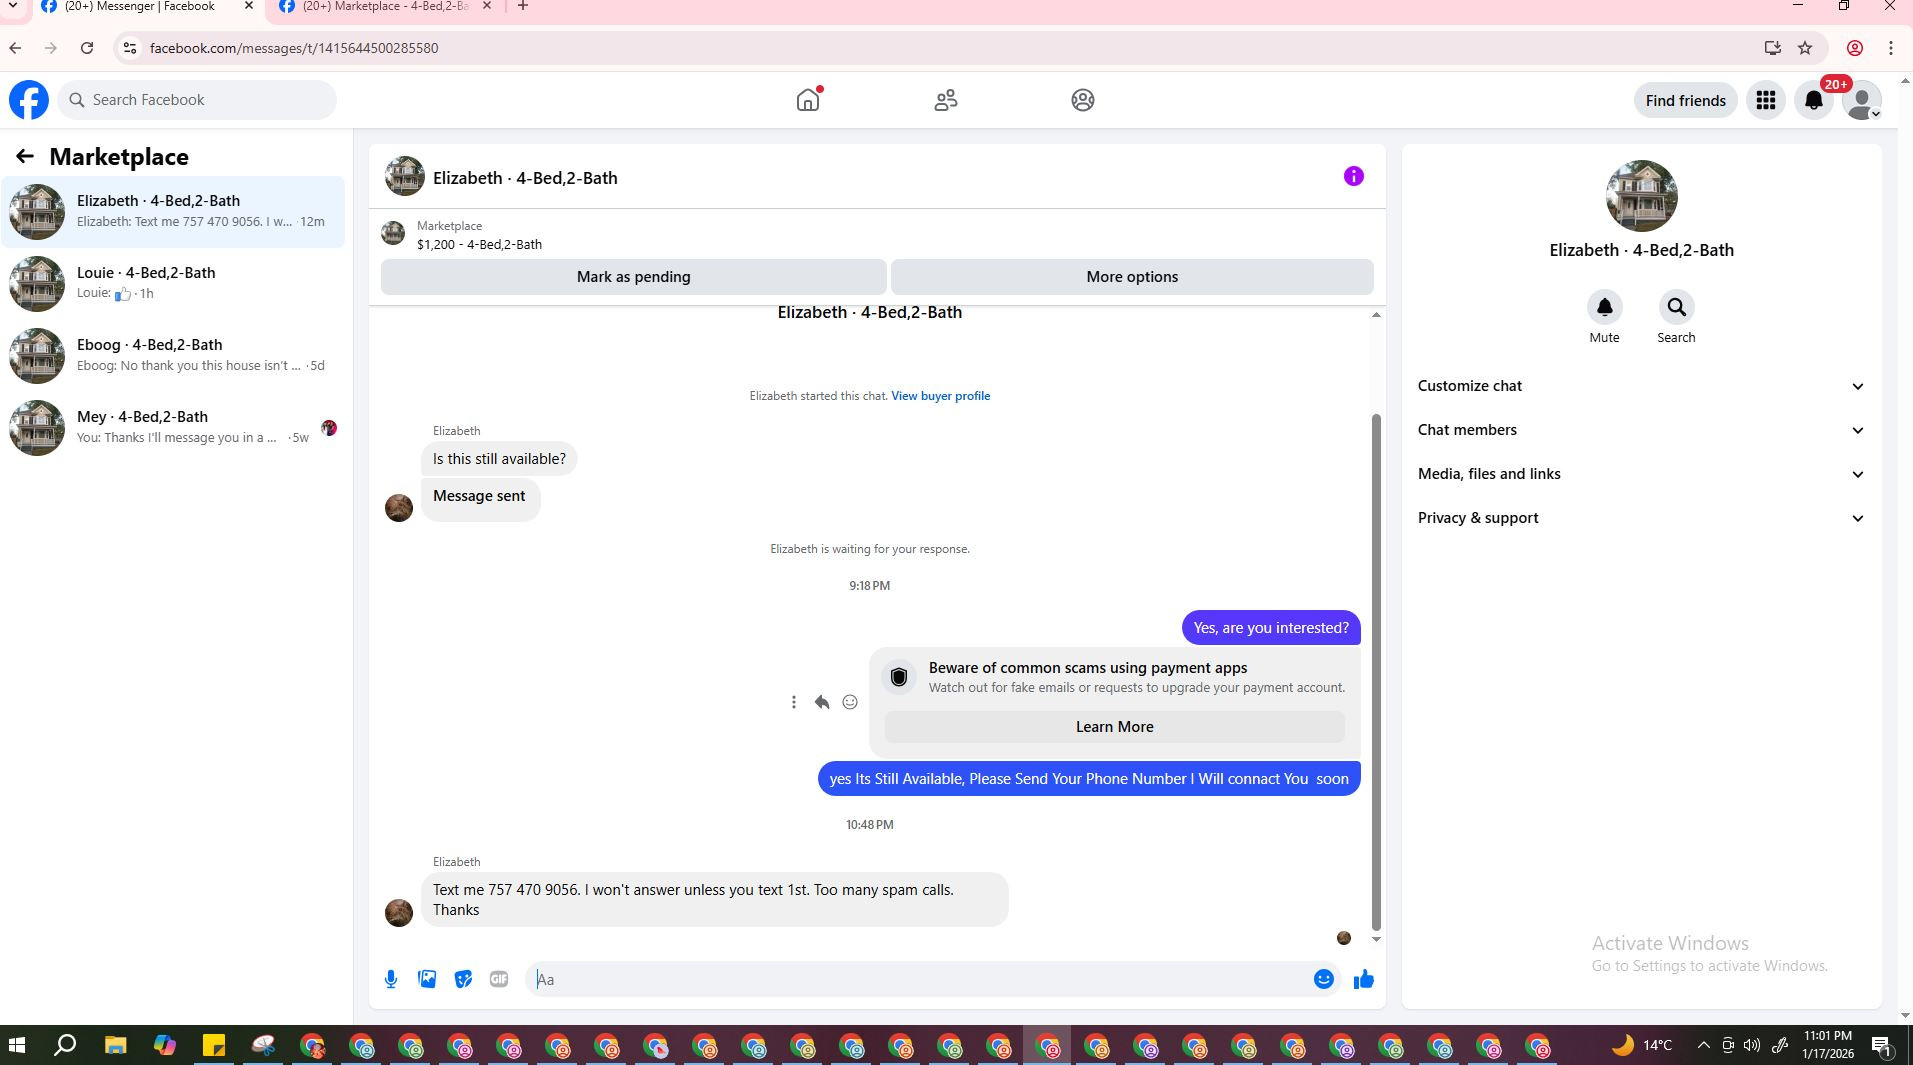Mute this conversation
Image resolution: width=1913 pixels, height=1065 pixels.
[x=1605, y=307]
